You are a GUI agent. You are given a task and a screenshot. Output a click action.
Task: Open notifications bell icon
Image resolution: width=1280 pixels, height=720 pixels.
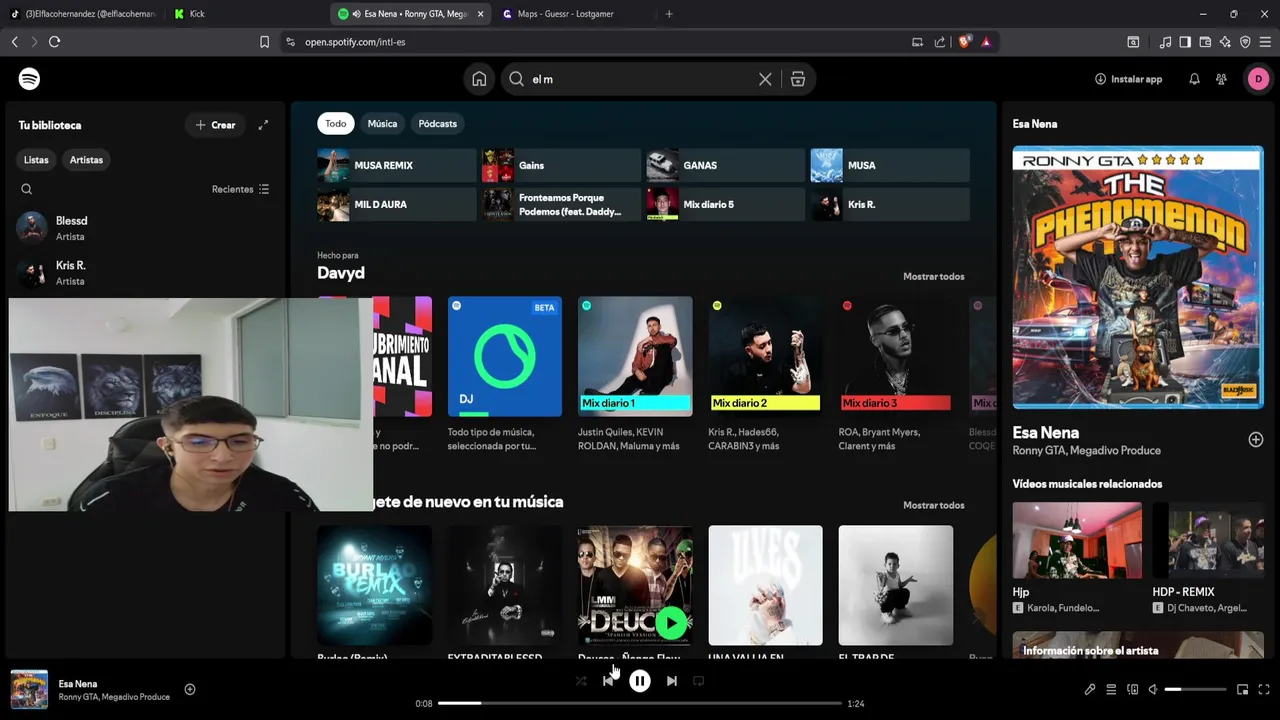point(1194,79)
